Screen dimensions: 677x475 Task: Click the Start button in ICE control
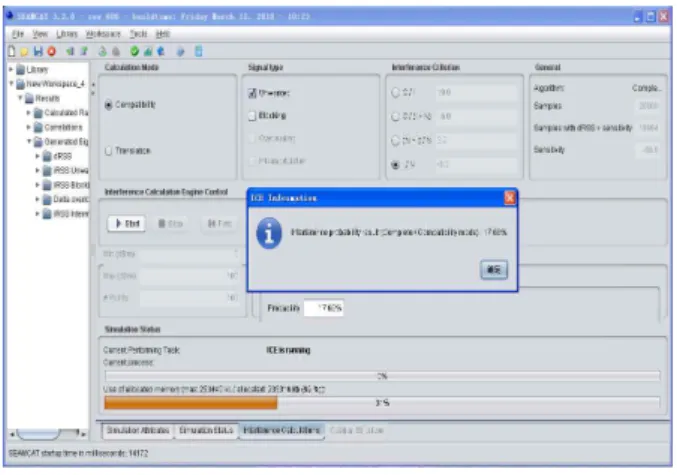coord(127,224)
